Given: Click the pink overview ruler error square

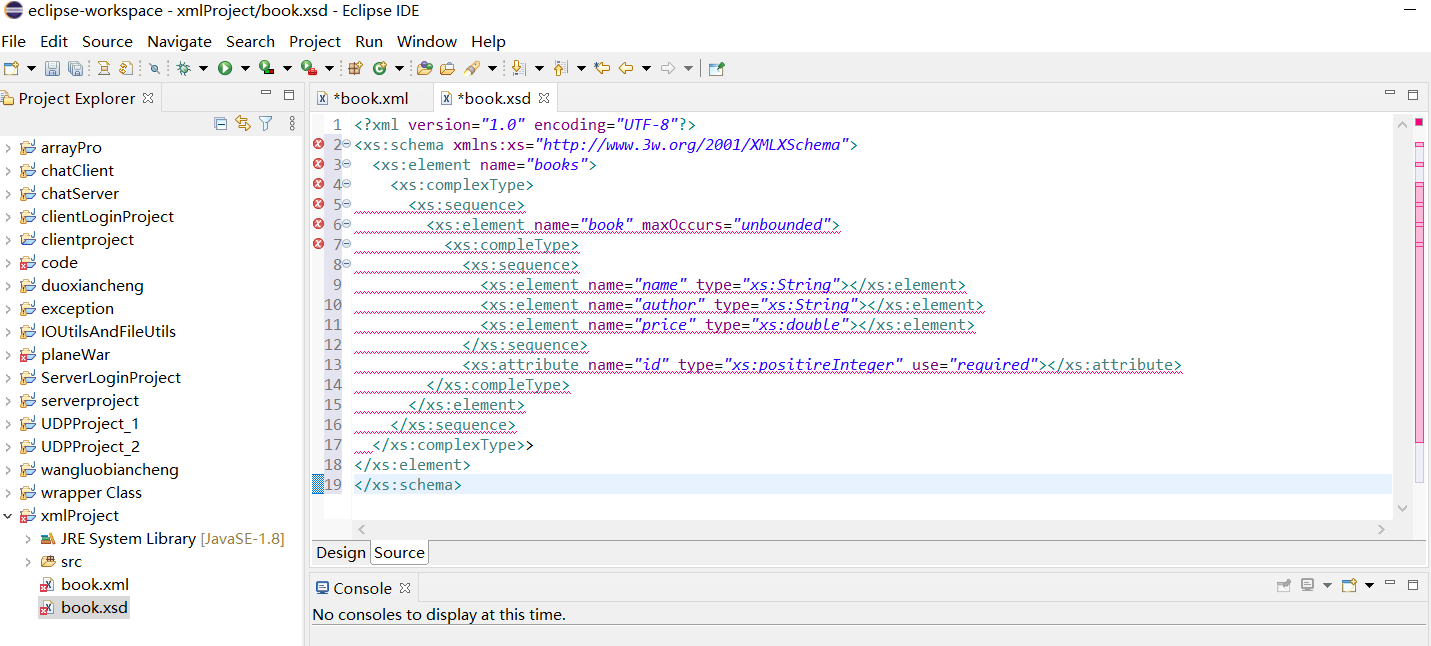Looking at the screenshot, I should (x=1418, y=122).
